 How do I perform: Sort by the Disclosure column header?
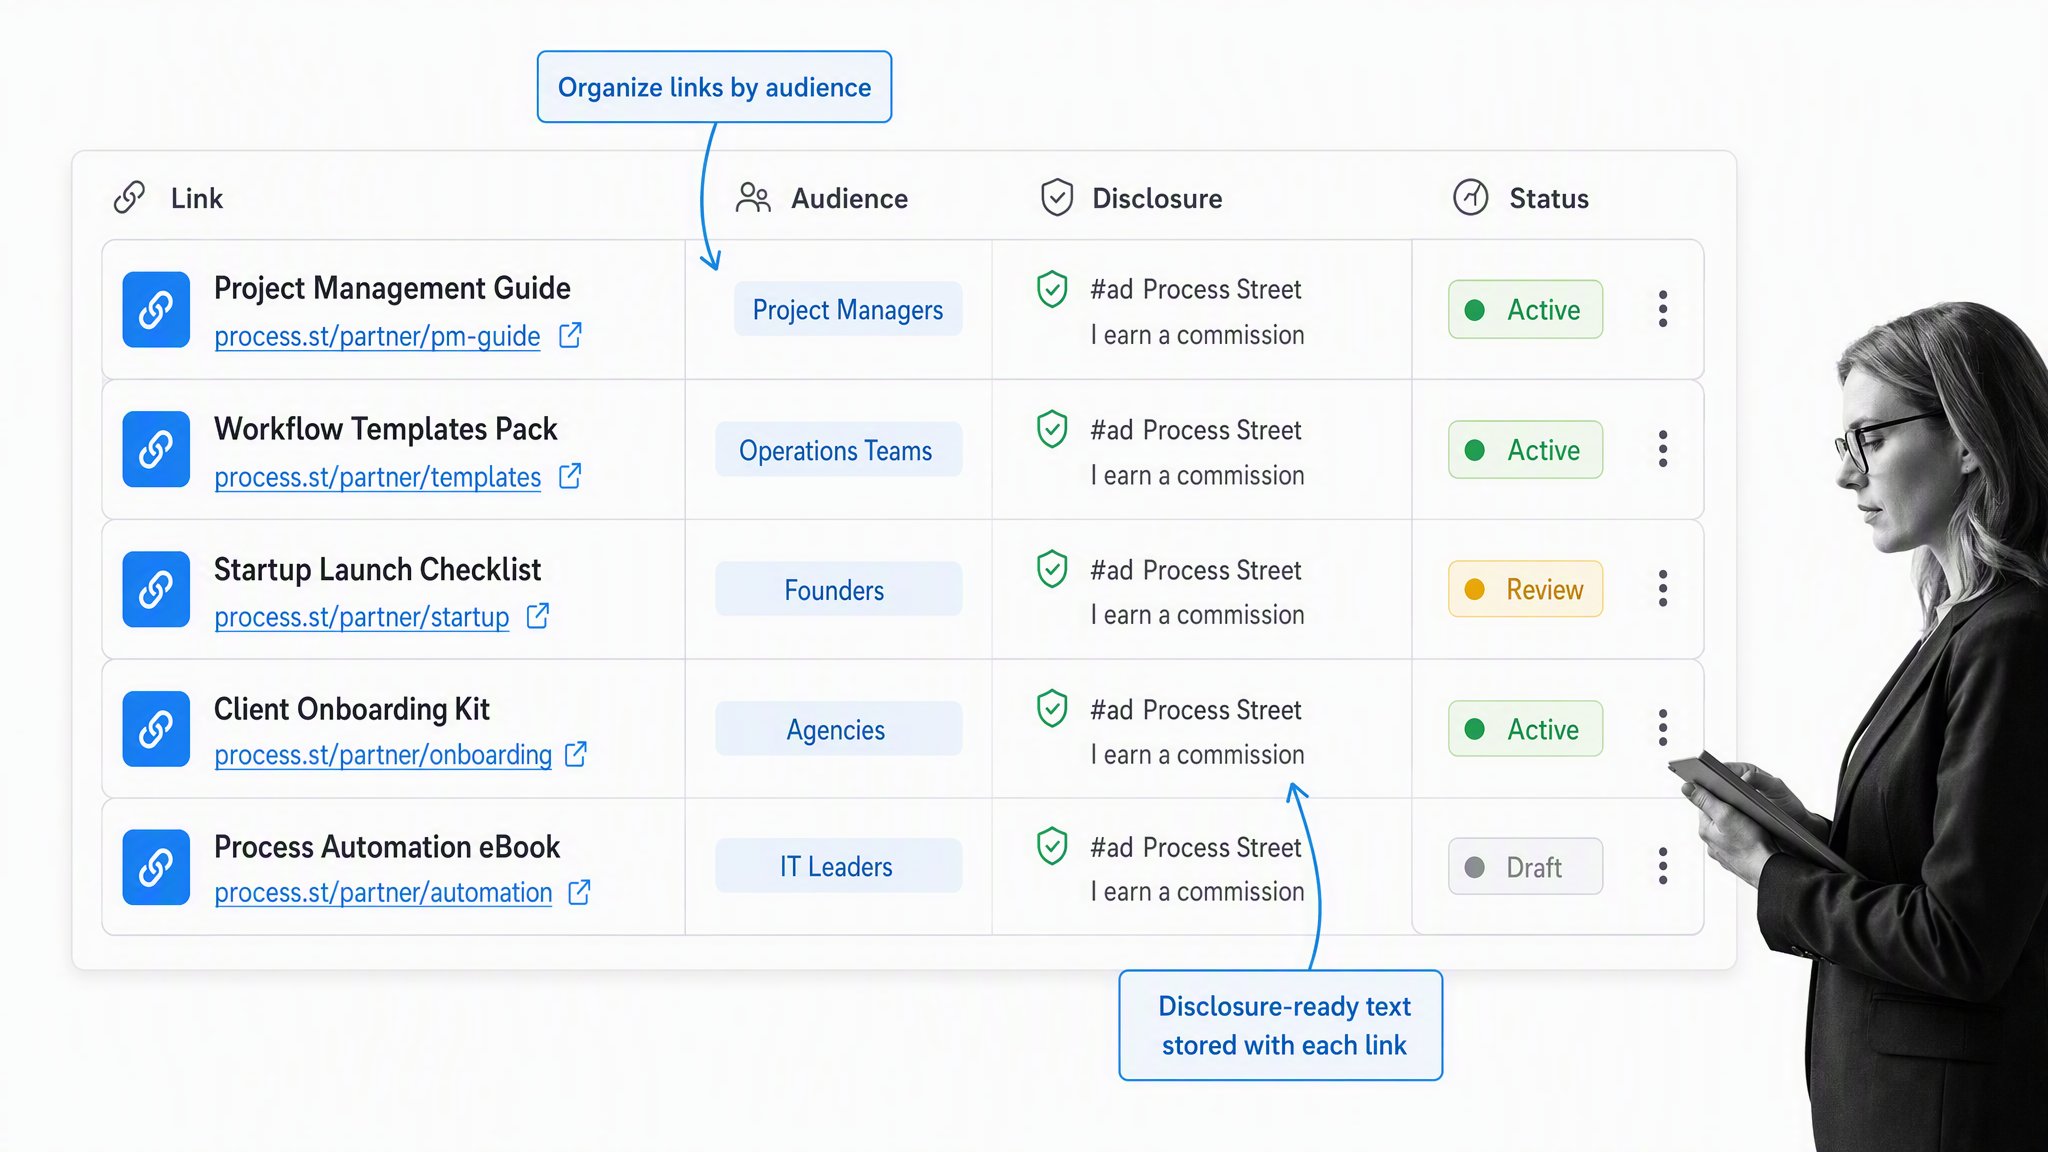(x=1157, y=198)
